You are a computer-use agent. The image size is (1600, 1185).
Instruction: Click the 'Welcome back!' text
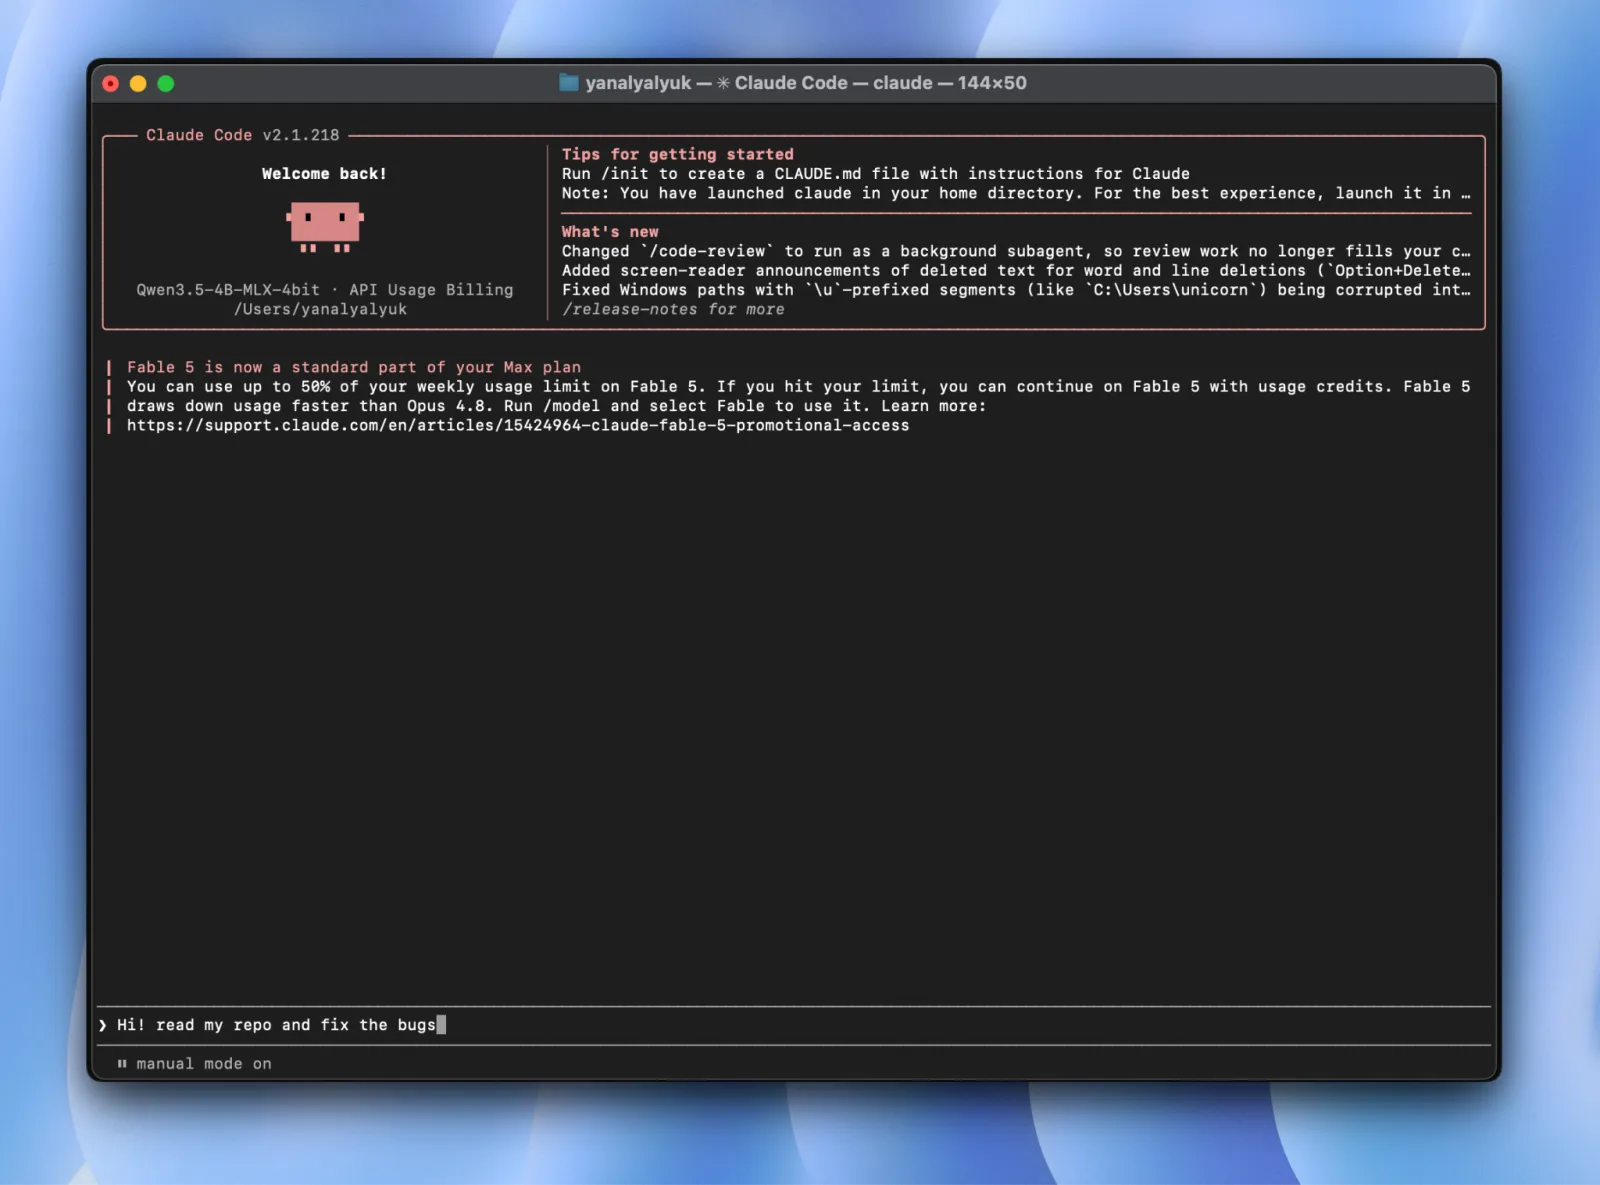[x=324, y=174]
